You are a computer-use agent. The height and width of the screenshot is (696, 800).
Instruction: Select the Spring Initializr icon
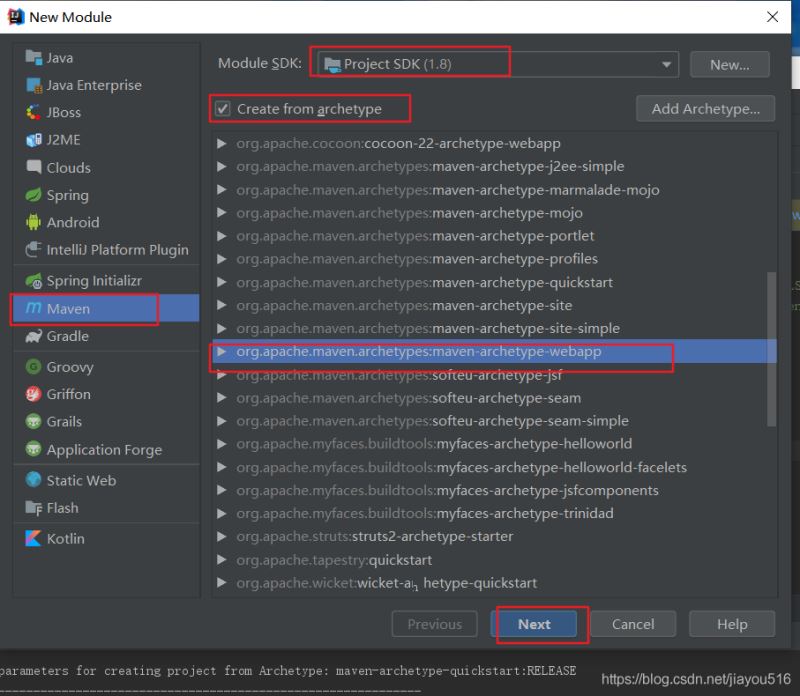point(34,281)
